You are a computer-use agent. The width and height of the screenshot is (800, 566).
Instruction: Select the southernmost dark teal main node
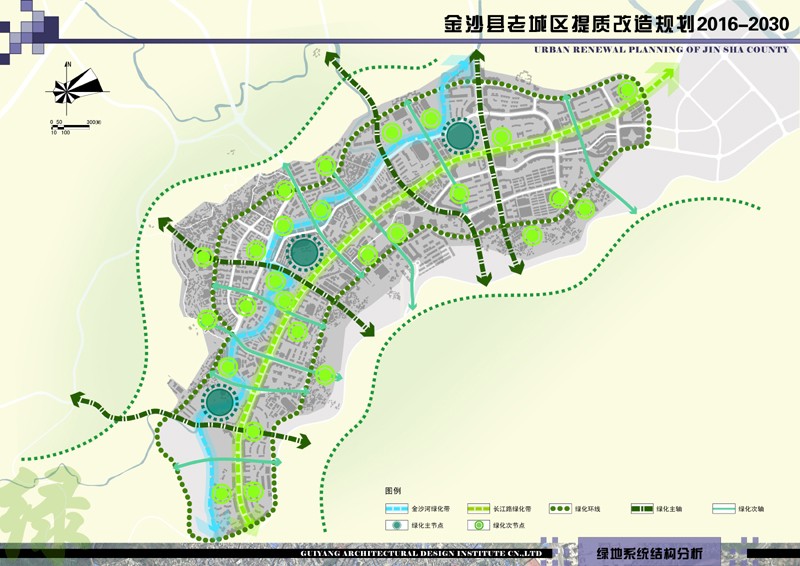[219, 402]
